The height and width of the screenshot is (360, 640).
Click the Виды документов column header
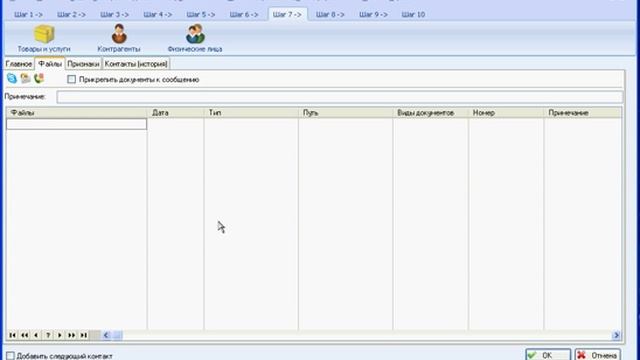[431, 113]
